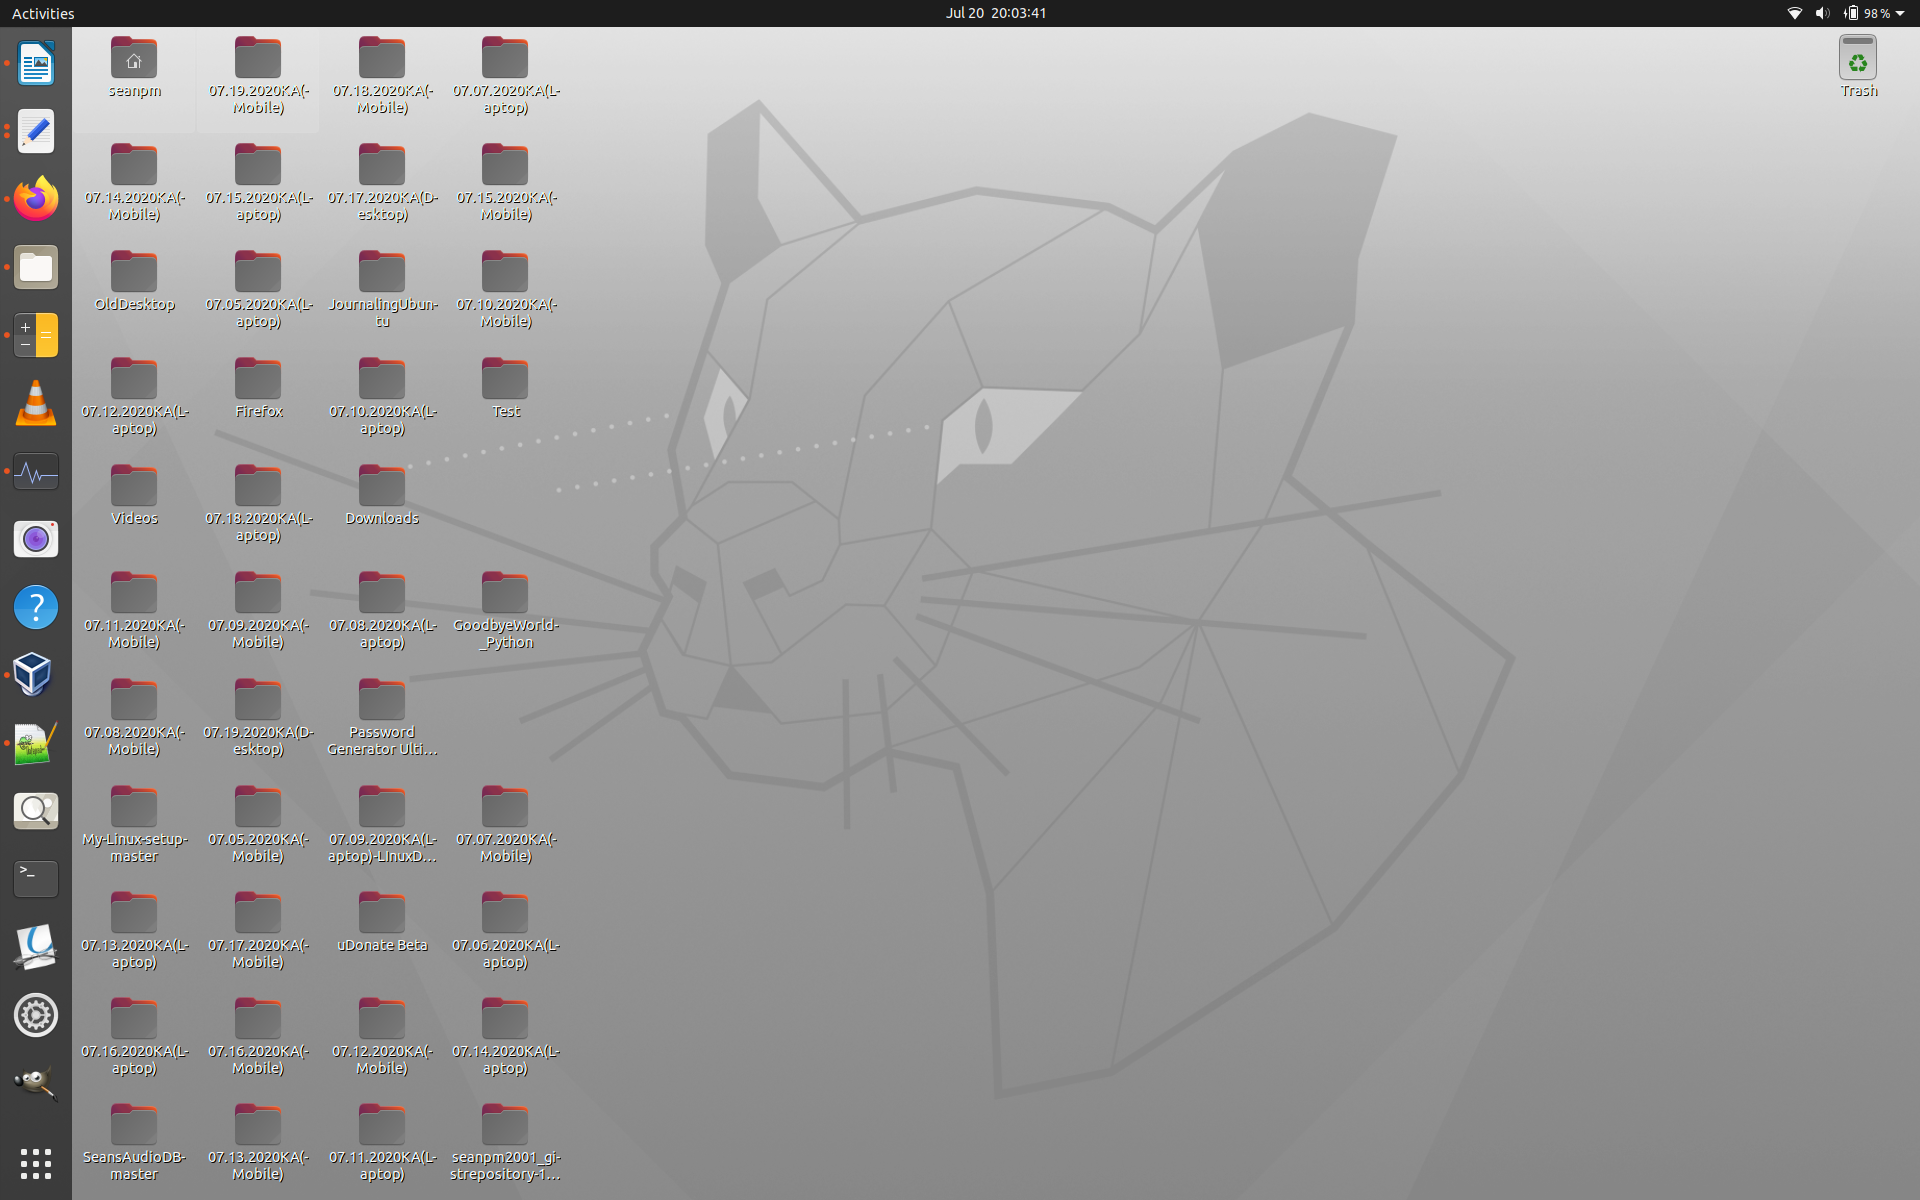Viewport: 1920px width, 1200px height.
Task: Select folder 07.18.2020KA(L-aptop)
Action: 258,503
